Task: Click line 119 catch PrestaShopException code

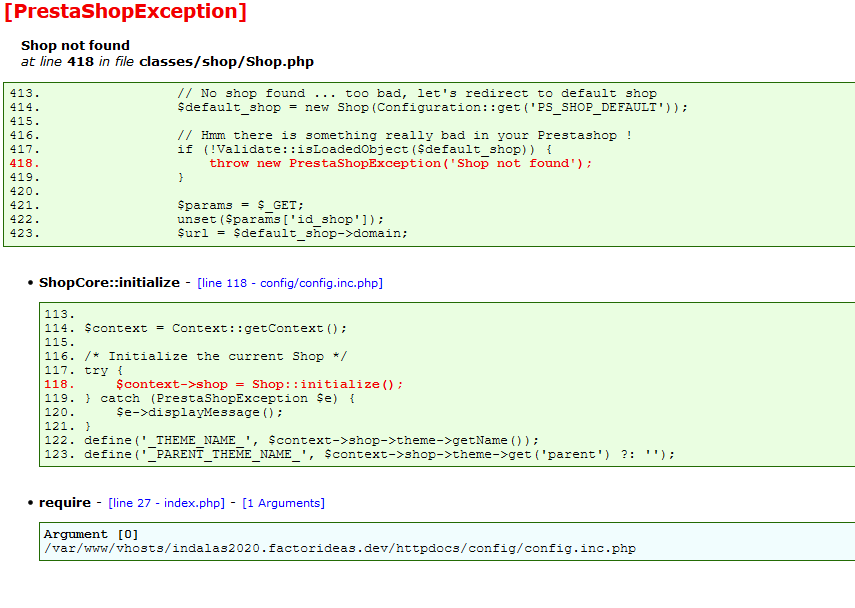Action: click(x=220, y=399)
